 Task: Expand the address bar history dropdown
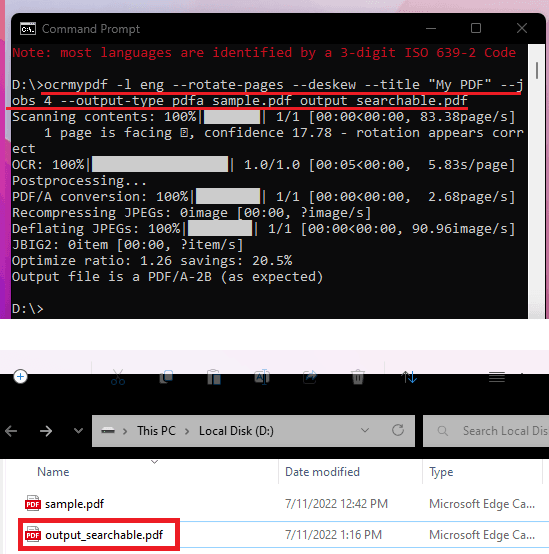point(365,430)
